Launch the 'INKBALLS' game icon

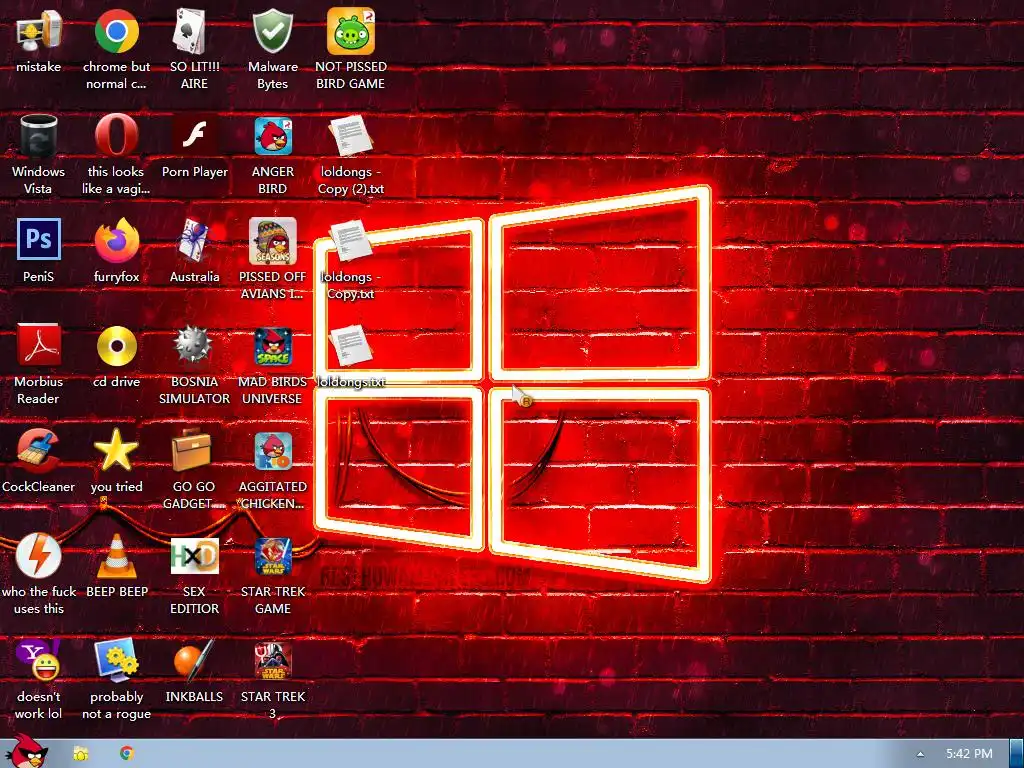click(194, 660)
